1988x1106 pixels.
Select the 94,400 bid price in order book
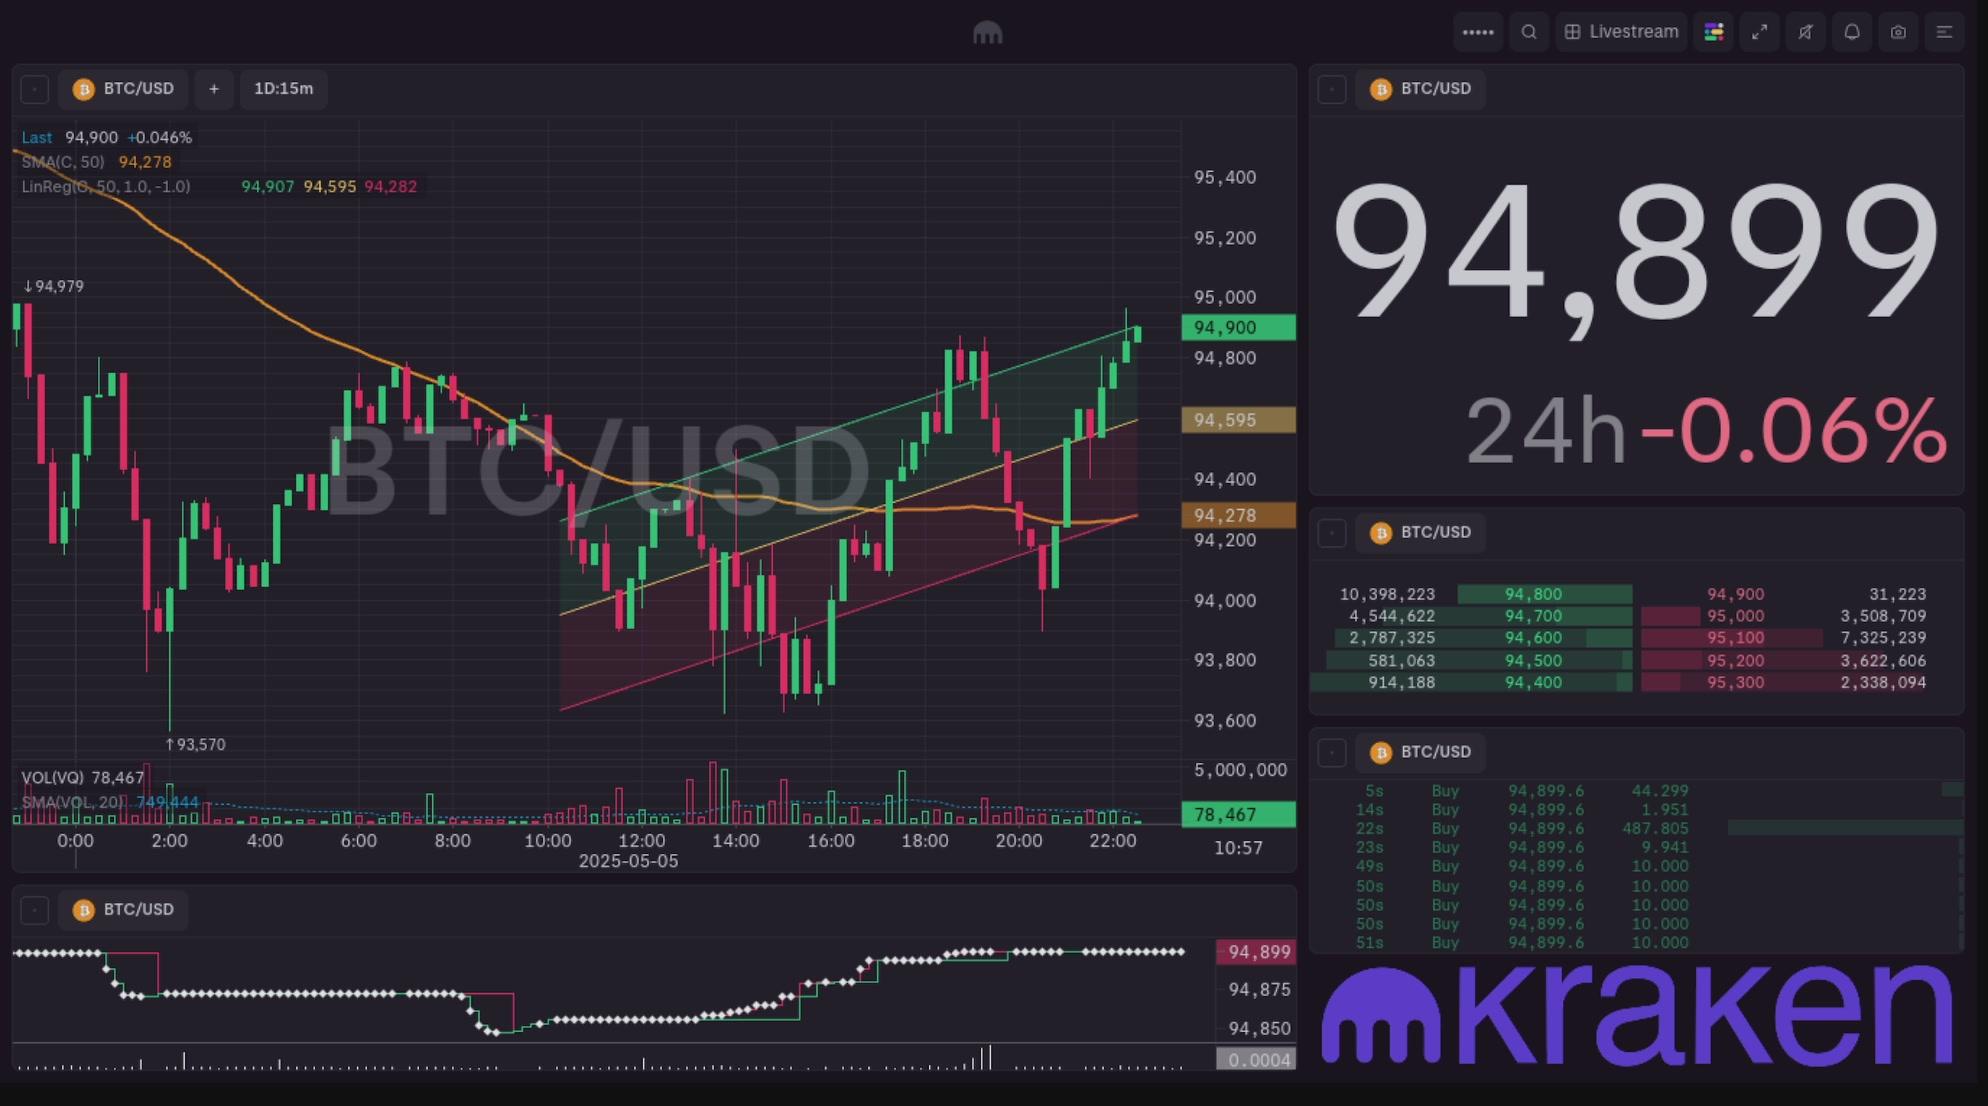click(1533, 683)
